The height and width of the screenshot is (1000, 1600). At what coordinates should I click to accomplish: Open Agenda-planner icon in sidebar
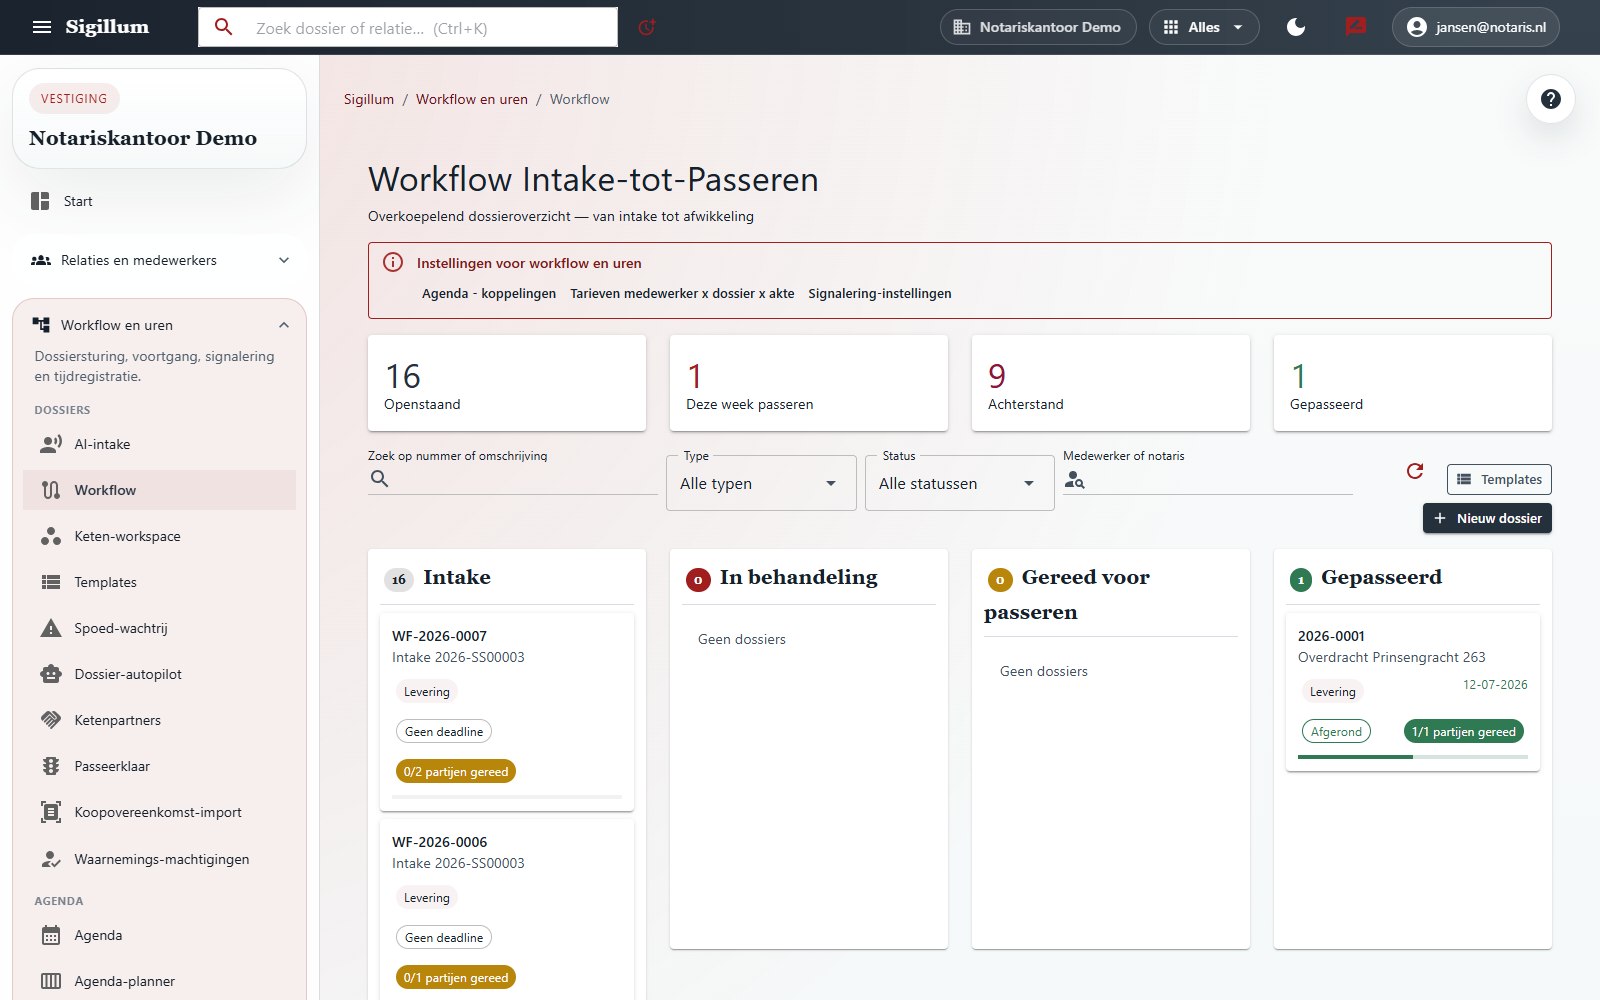[51, 981]
